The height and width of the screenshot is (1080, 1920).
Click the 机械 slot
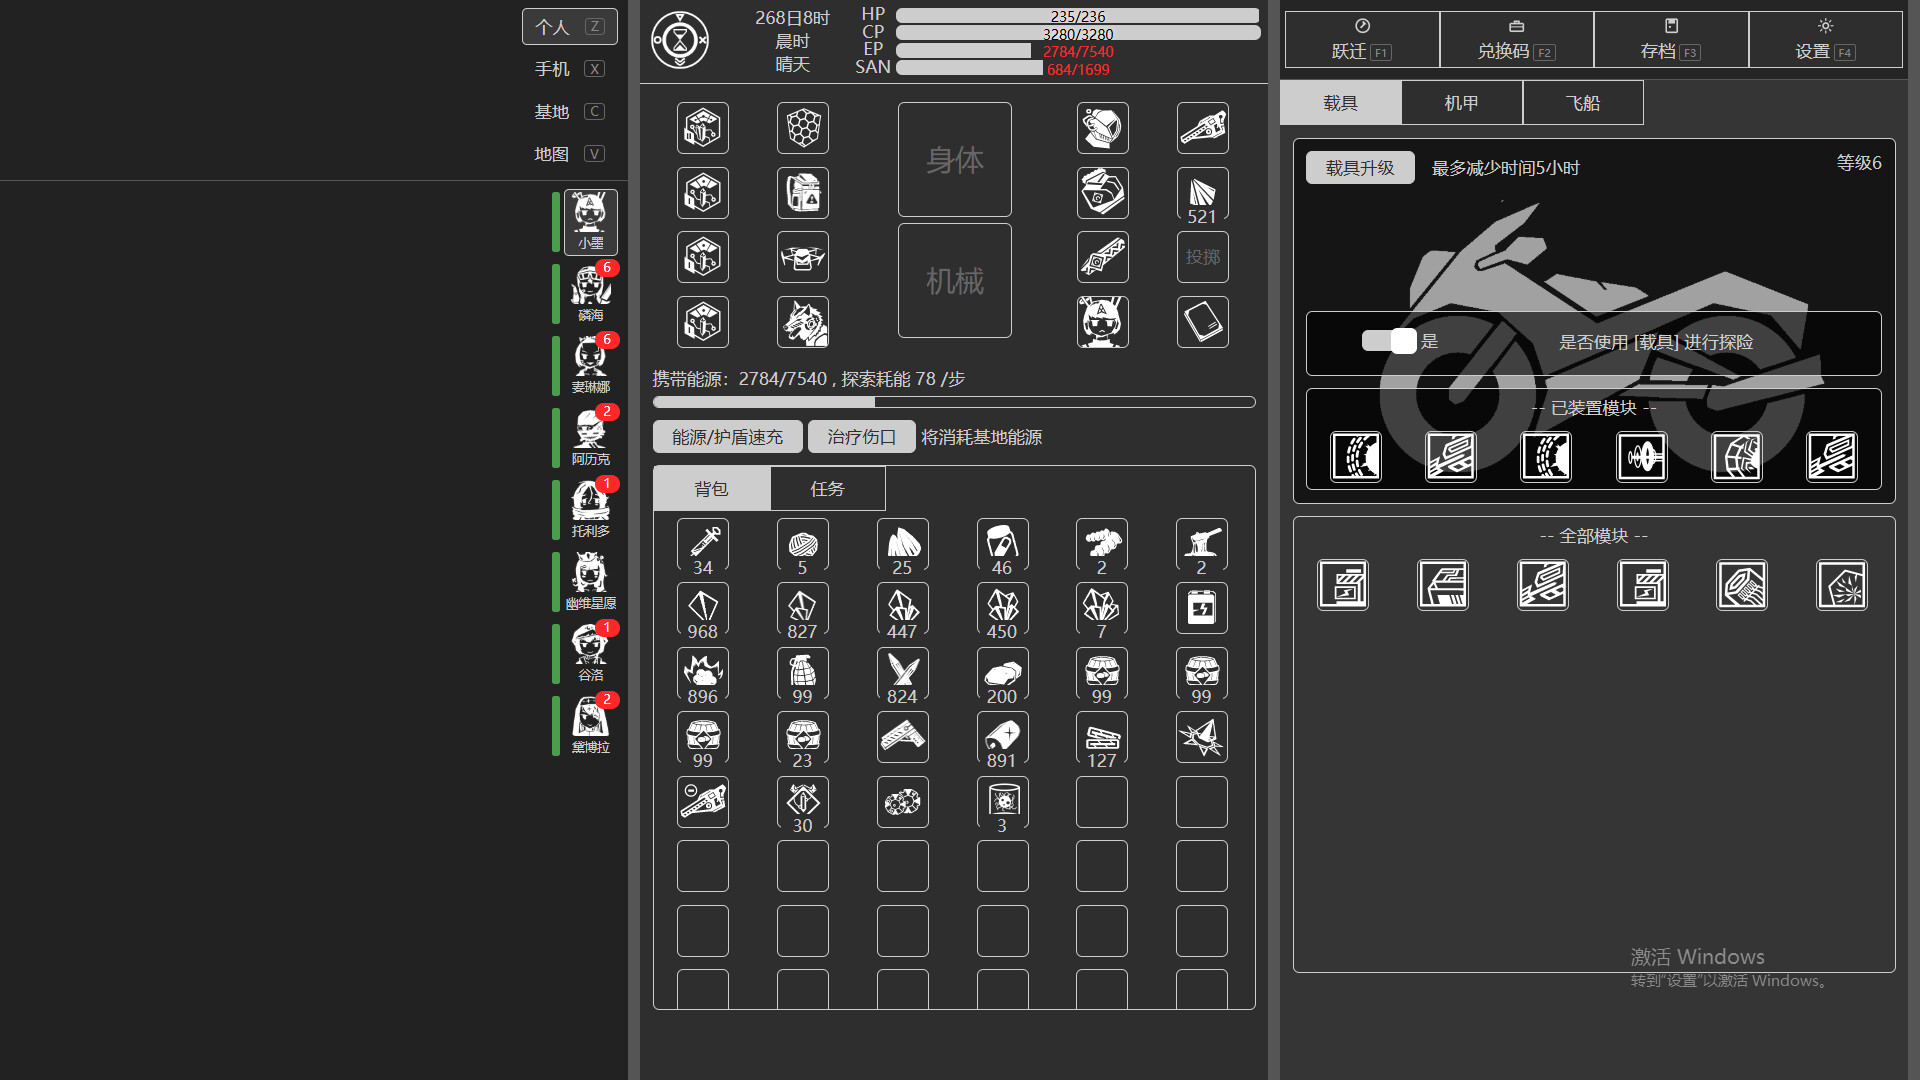coord(954,280)
